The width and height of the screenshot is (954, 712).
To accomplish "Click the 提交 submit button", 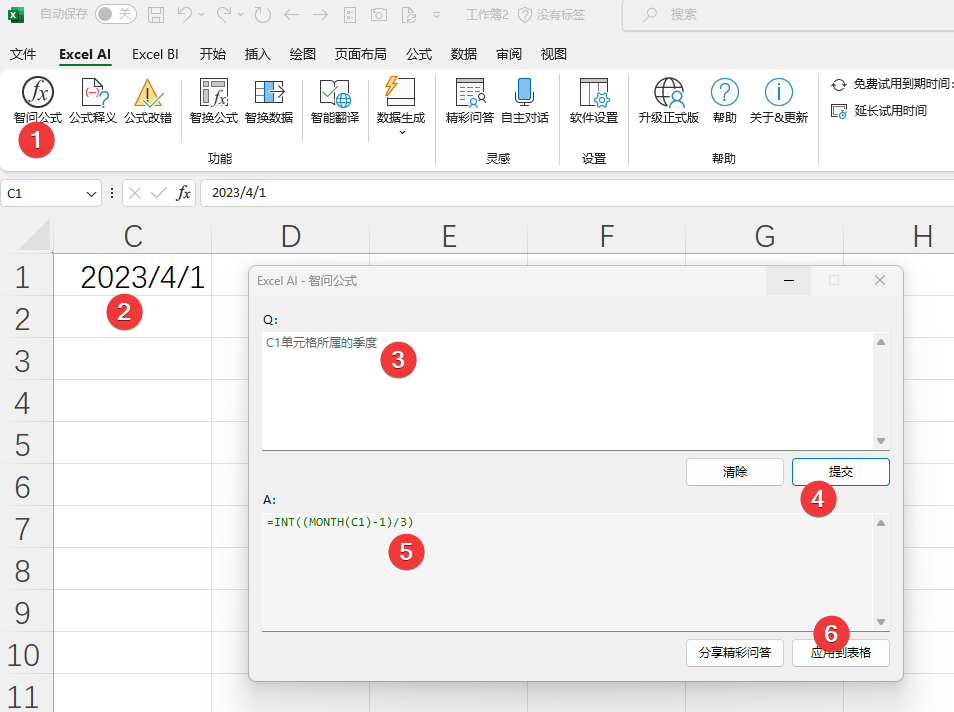I will [x=841, y=472].
